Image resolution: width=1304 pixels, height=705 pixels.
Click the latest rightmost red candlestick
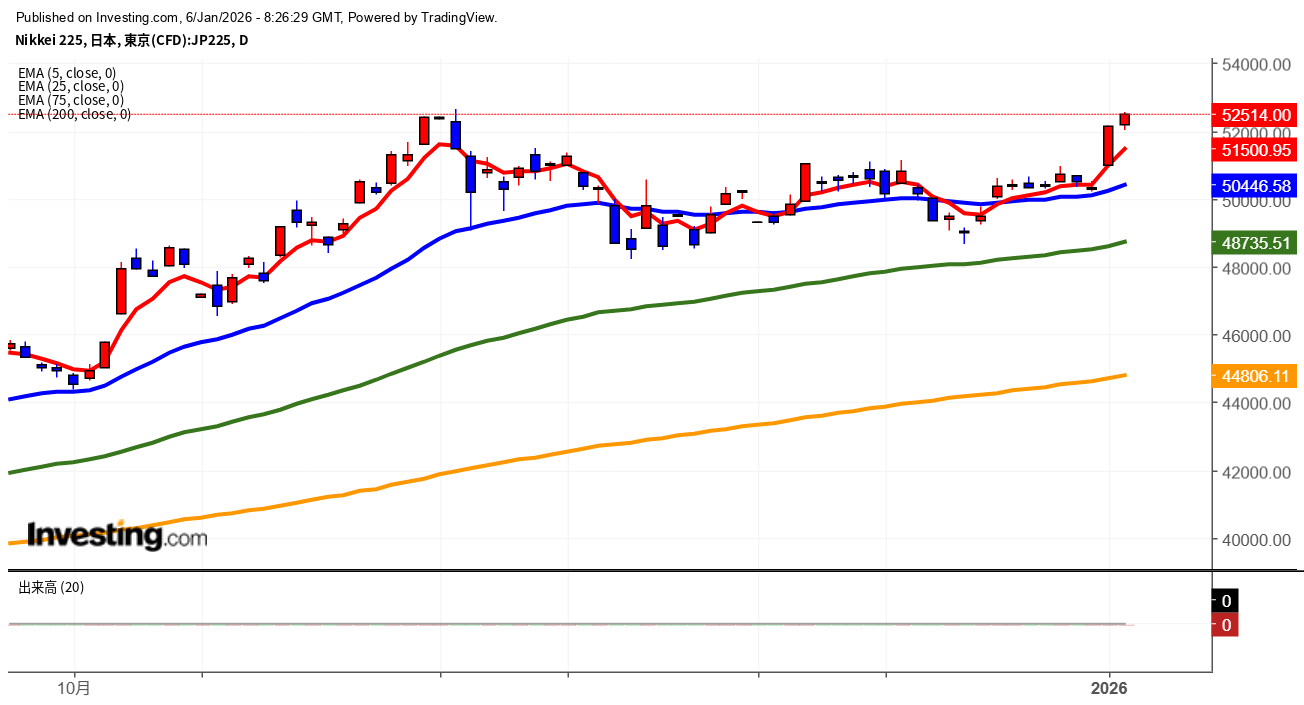(x=1125, y=119)
